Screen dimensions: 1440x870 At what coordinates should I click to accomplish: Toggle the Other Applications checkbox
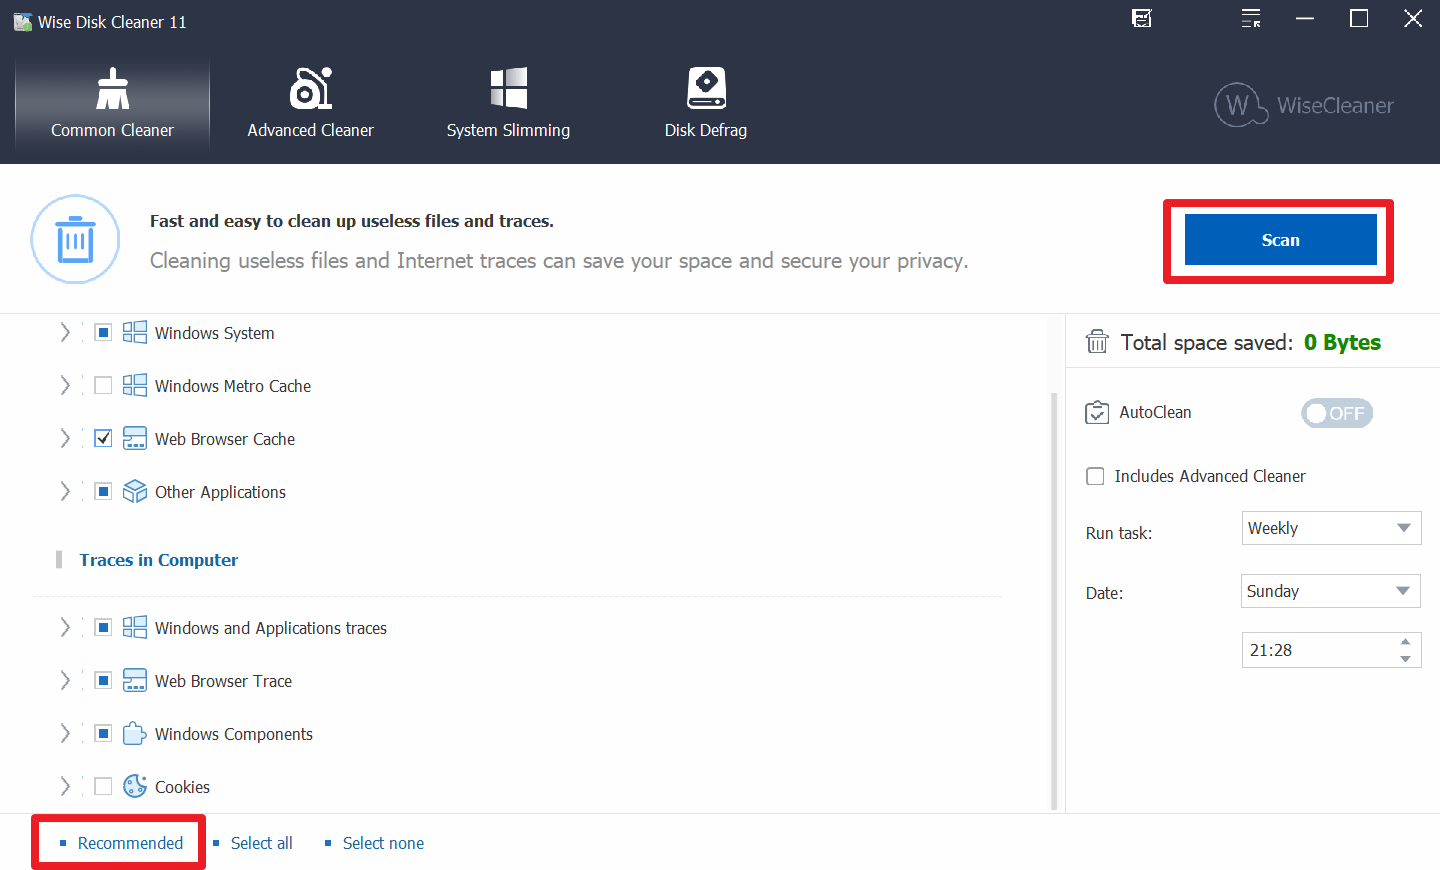pos(103,491)
